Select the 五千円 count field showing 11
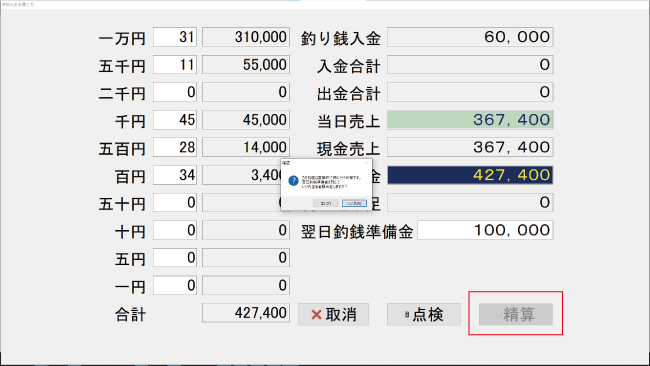 (x=175, y=65)
